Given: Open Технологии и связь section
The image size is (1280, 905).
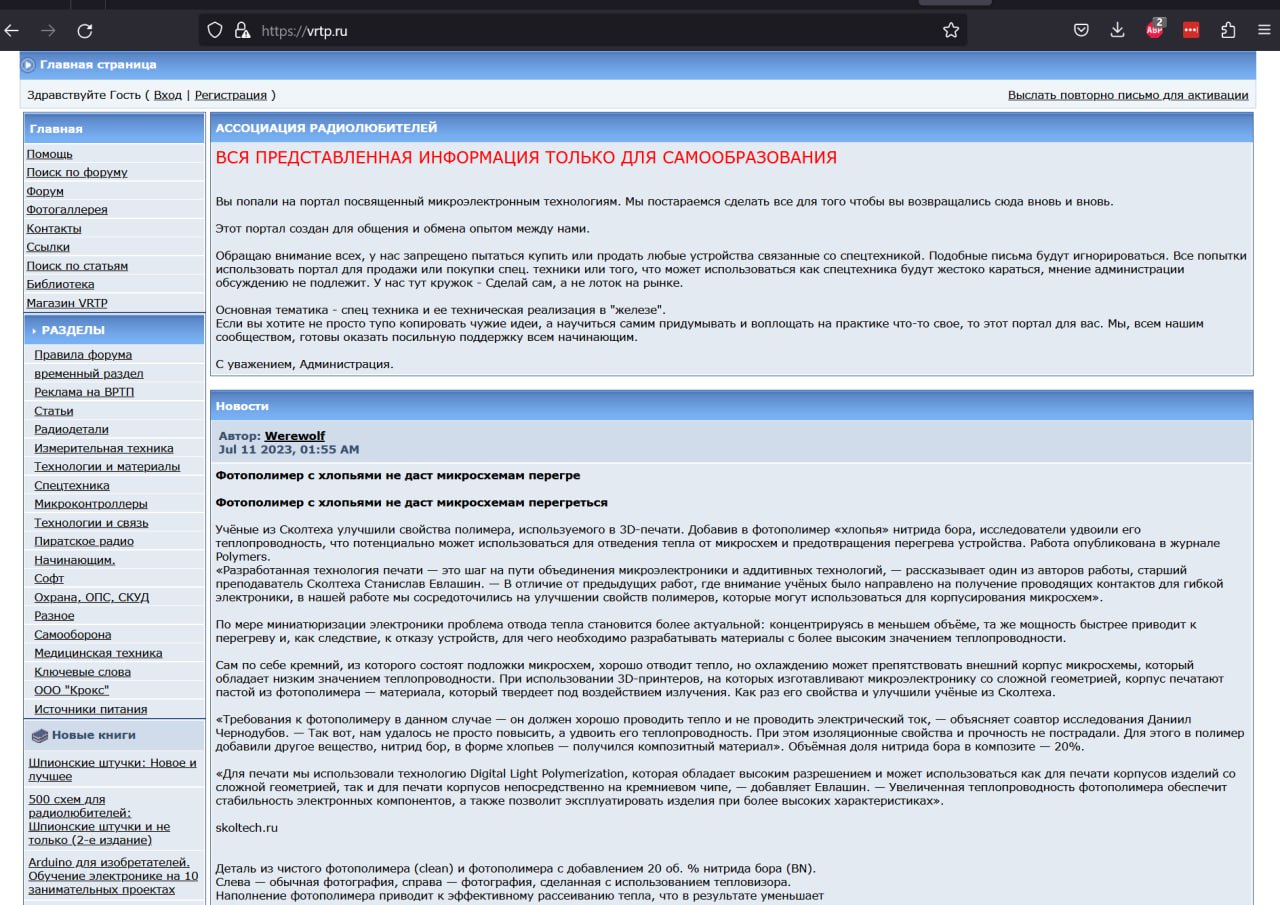Looking at the screenshot, I should click(91, 523).
